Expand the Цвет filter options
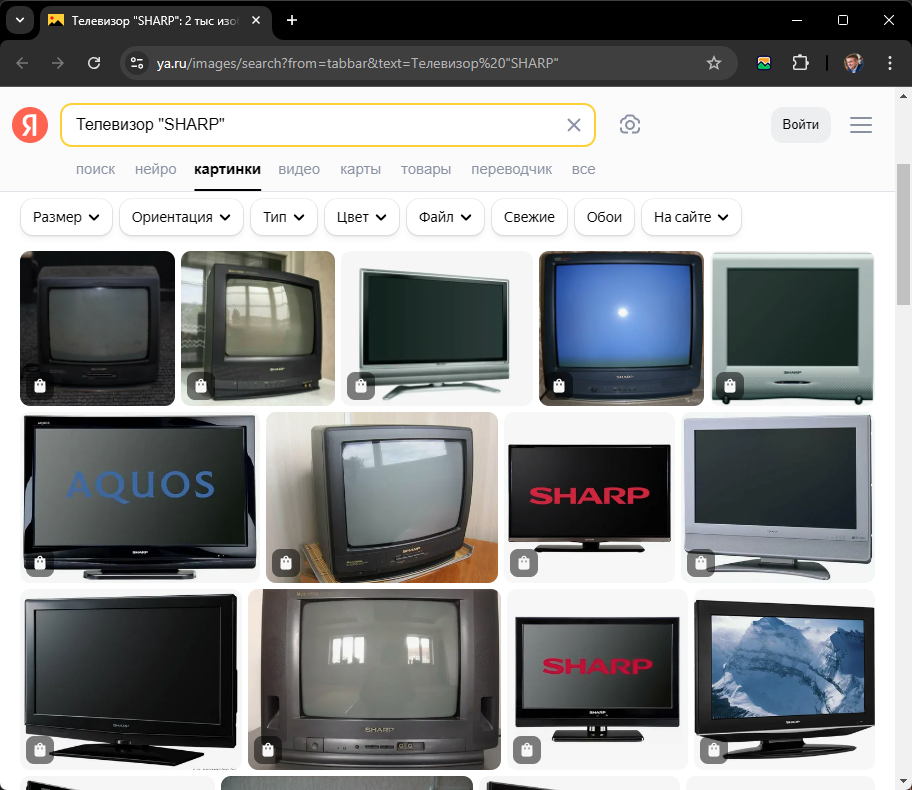 [x=361, y=217]
